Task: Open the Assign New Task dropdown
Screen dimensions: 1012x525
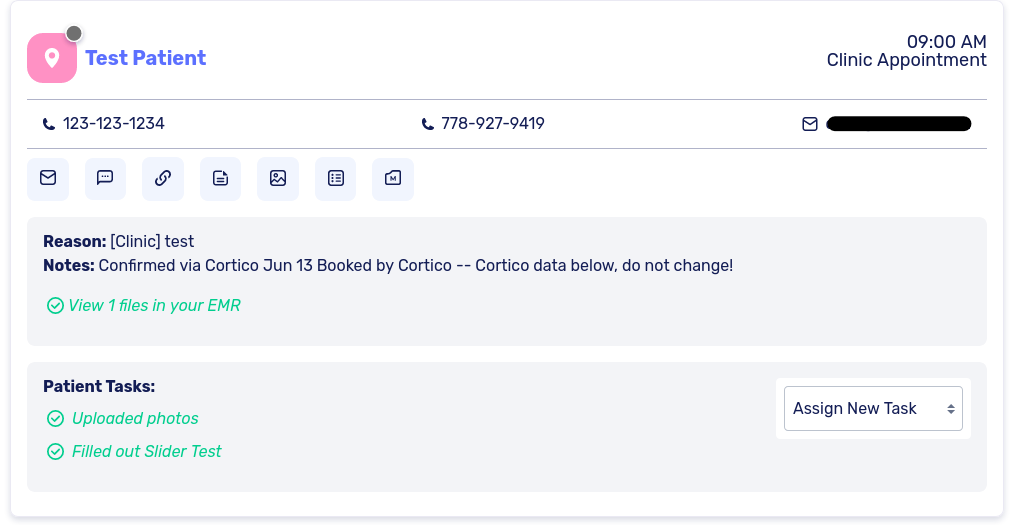Action: pos(873,408)
